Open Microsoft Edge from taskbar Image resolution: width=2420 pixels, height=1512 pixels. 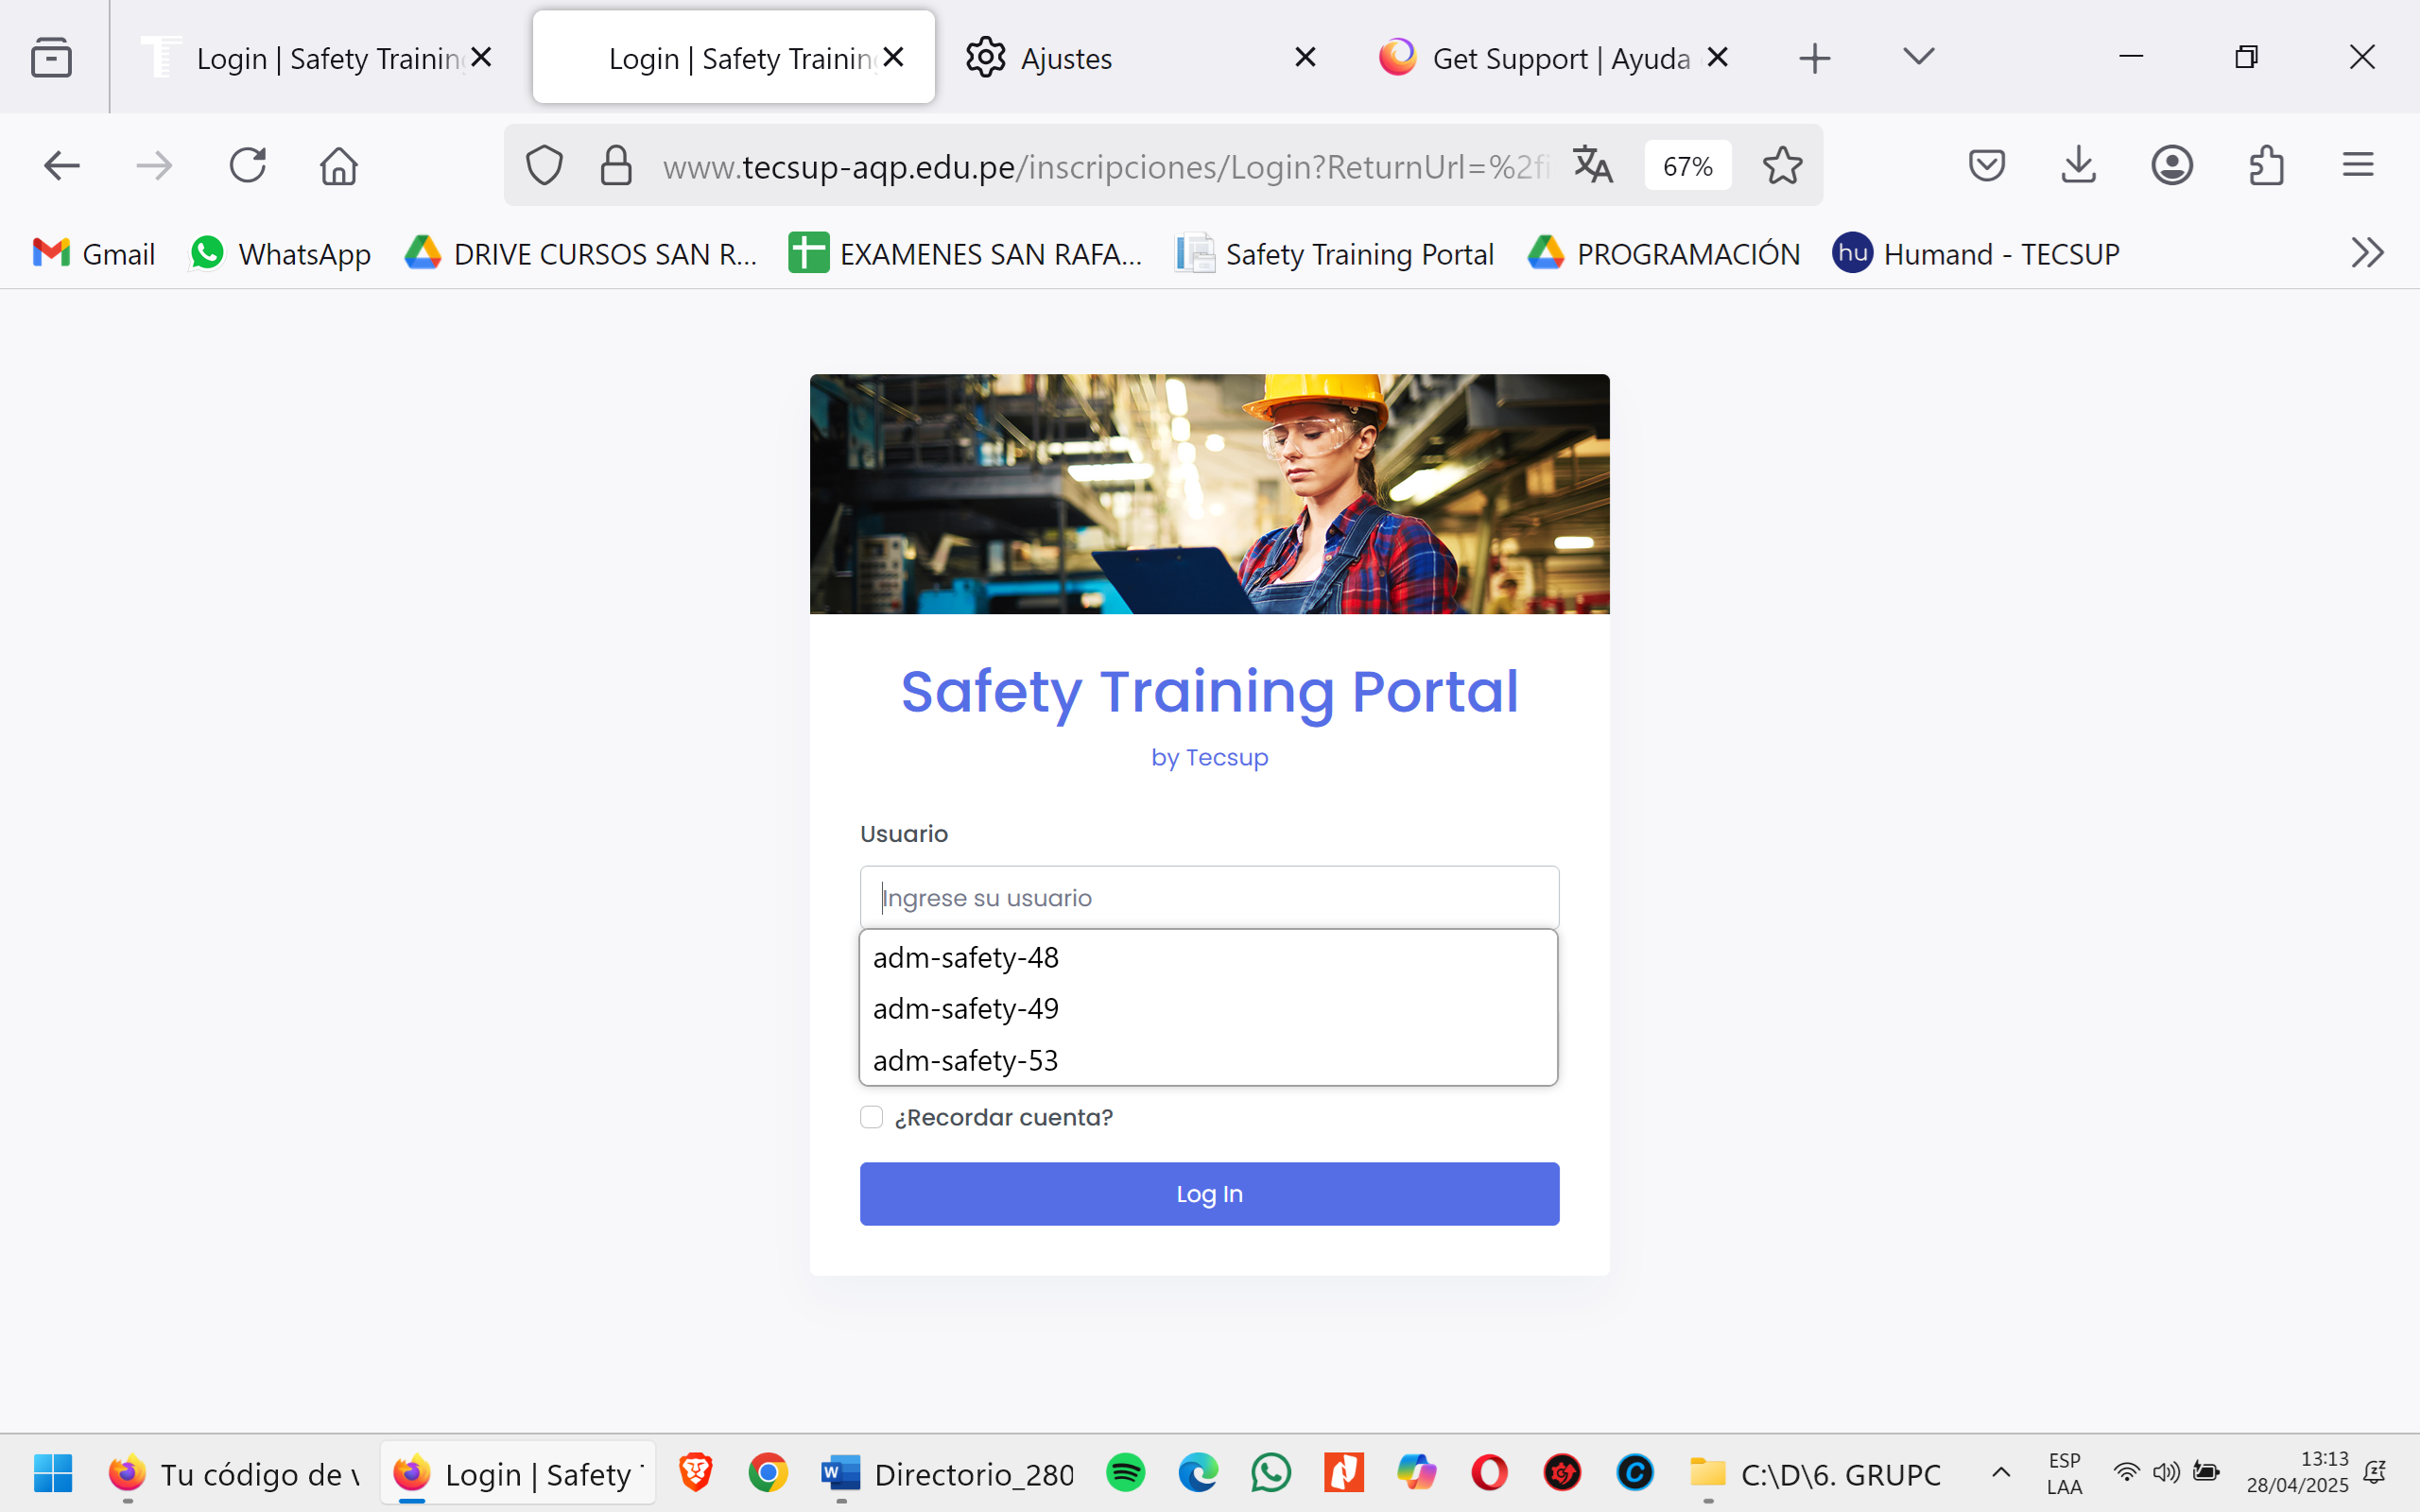tap(1198, 1473)
